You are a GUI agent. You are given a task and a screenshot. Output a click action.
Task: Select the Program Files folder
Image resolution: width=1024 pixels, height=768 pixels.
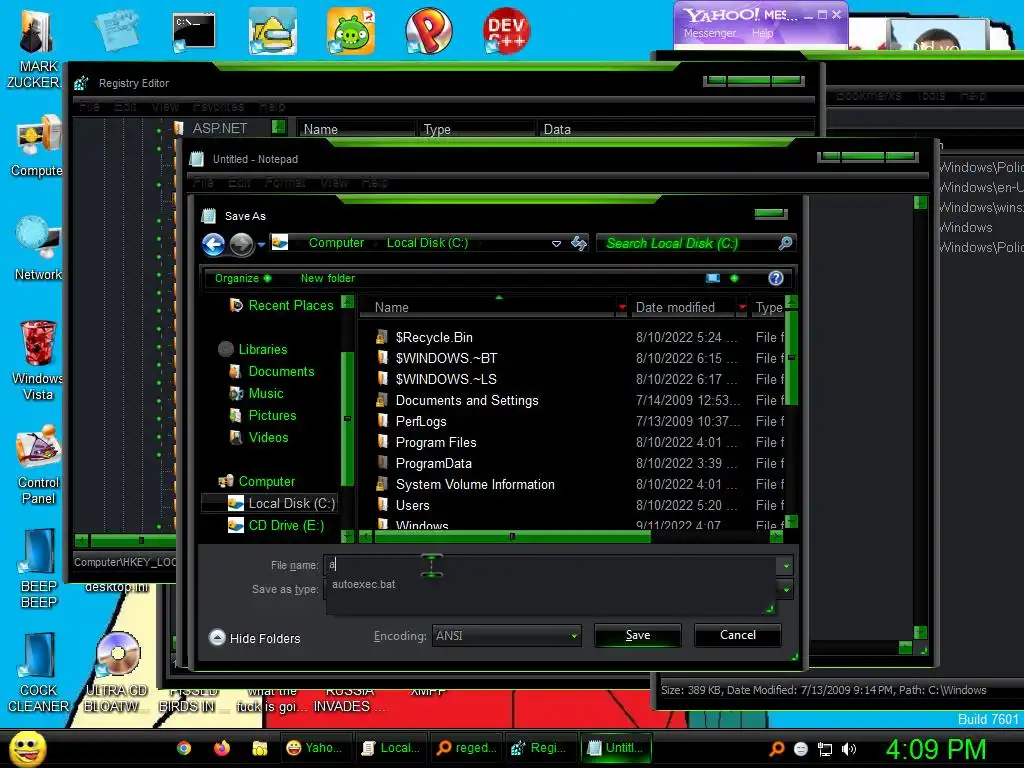pyautogui.click(x=436, y=442)
